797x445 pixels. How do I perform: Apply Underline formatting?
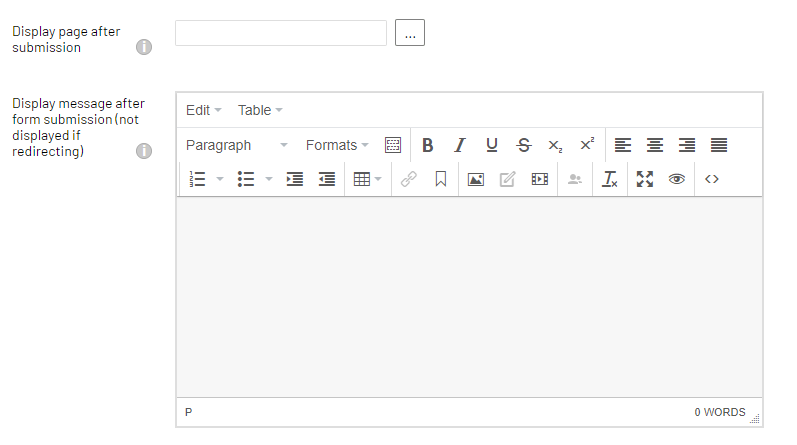pos(491,145)
